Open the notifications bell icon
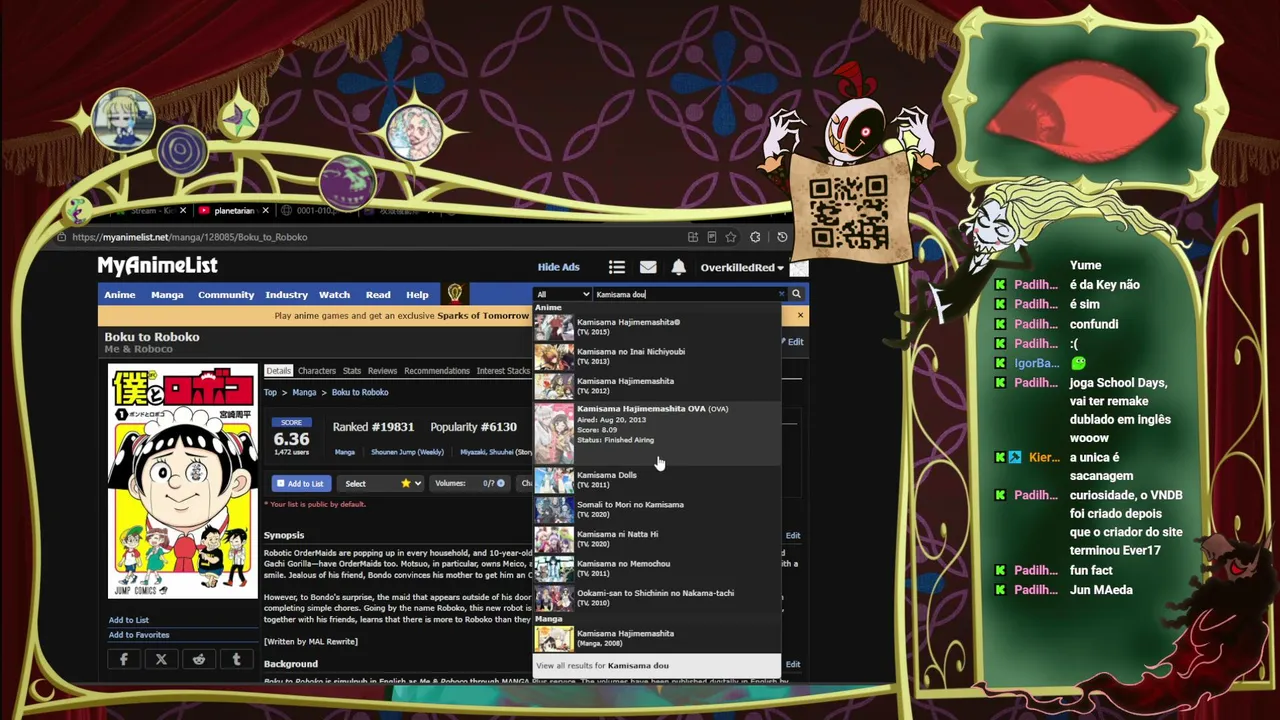This screenshot has width=1280, height=720. click(679, 267)
